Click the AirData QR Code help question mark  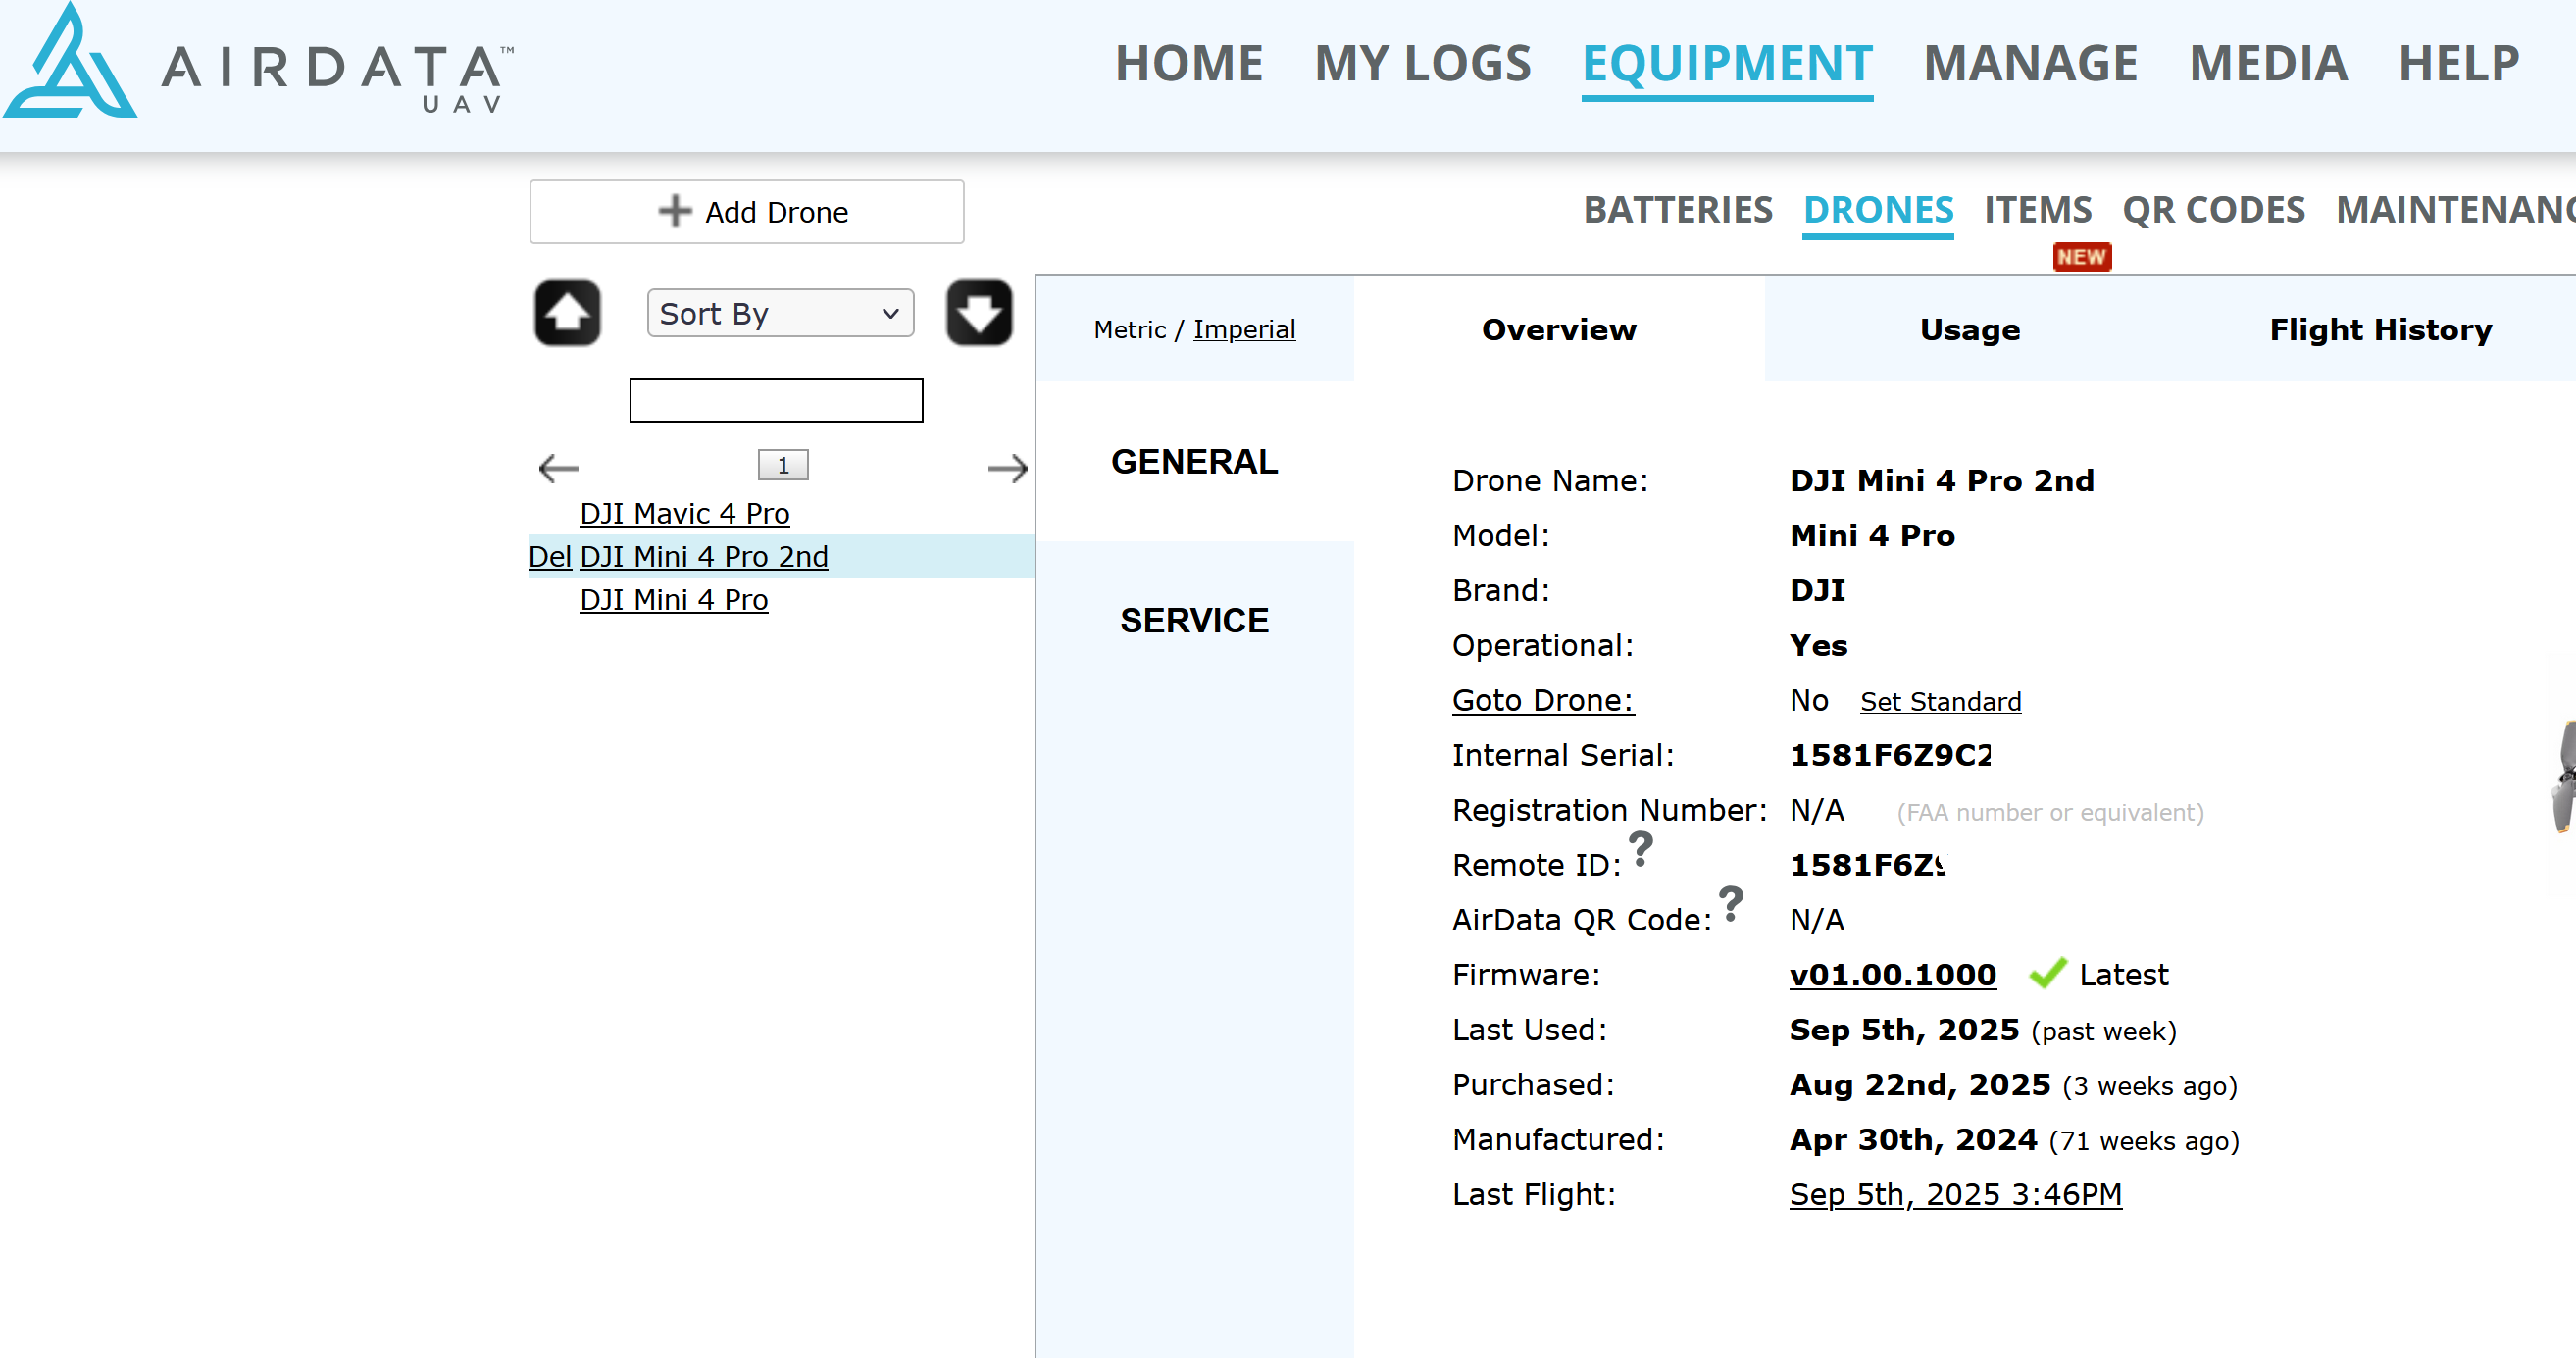(1731, 904)
